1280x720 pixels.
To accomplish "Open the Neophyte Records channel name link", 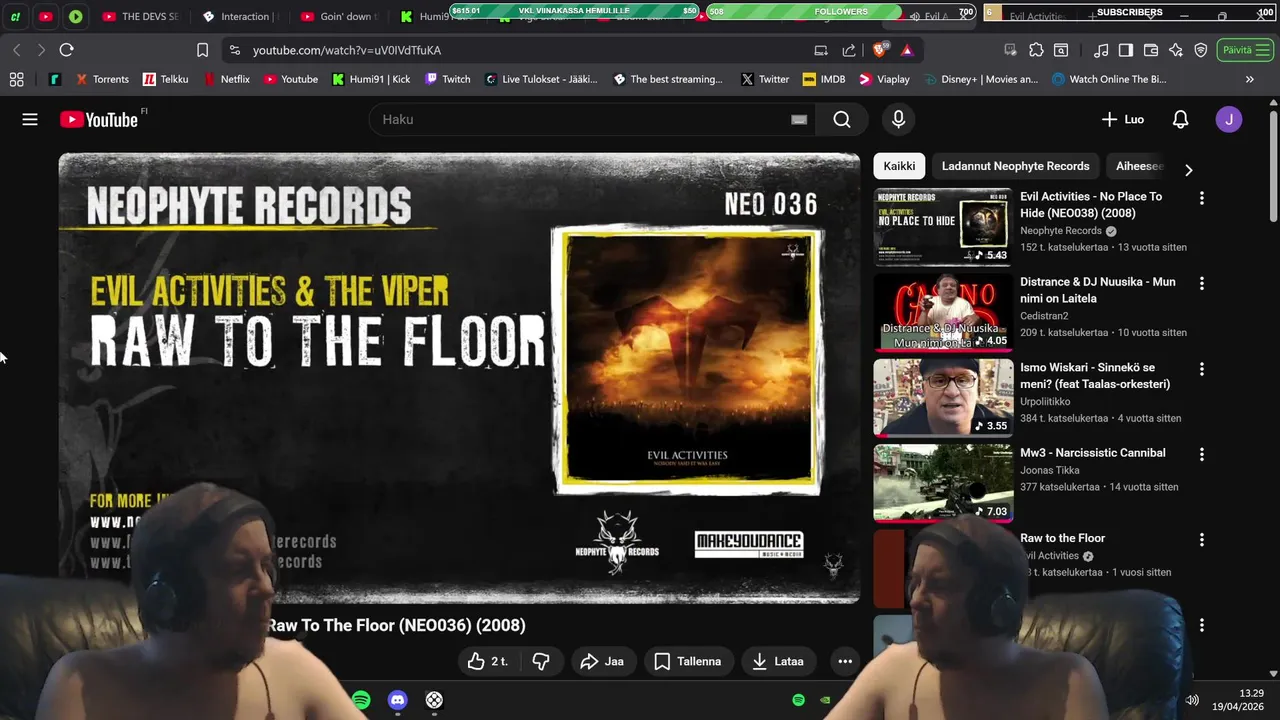I will [1061, 231].
